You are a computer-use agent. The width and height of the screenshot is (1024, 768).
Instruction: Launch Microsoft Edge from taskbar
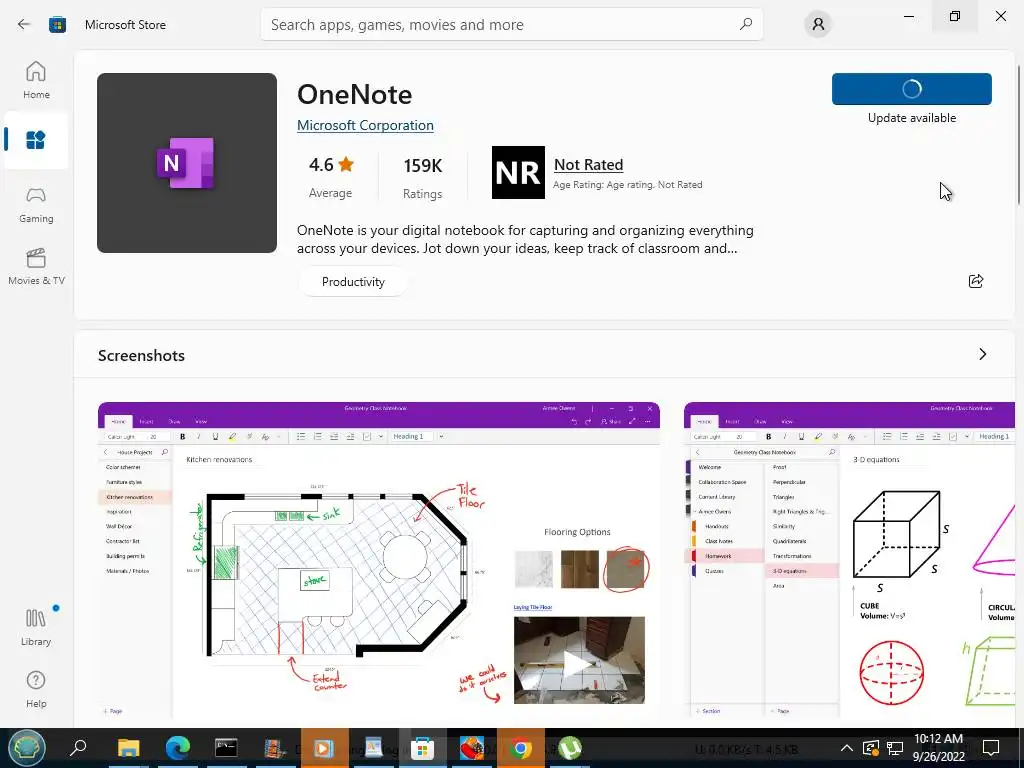177,747
